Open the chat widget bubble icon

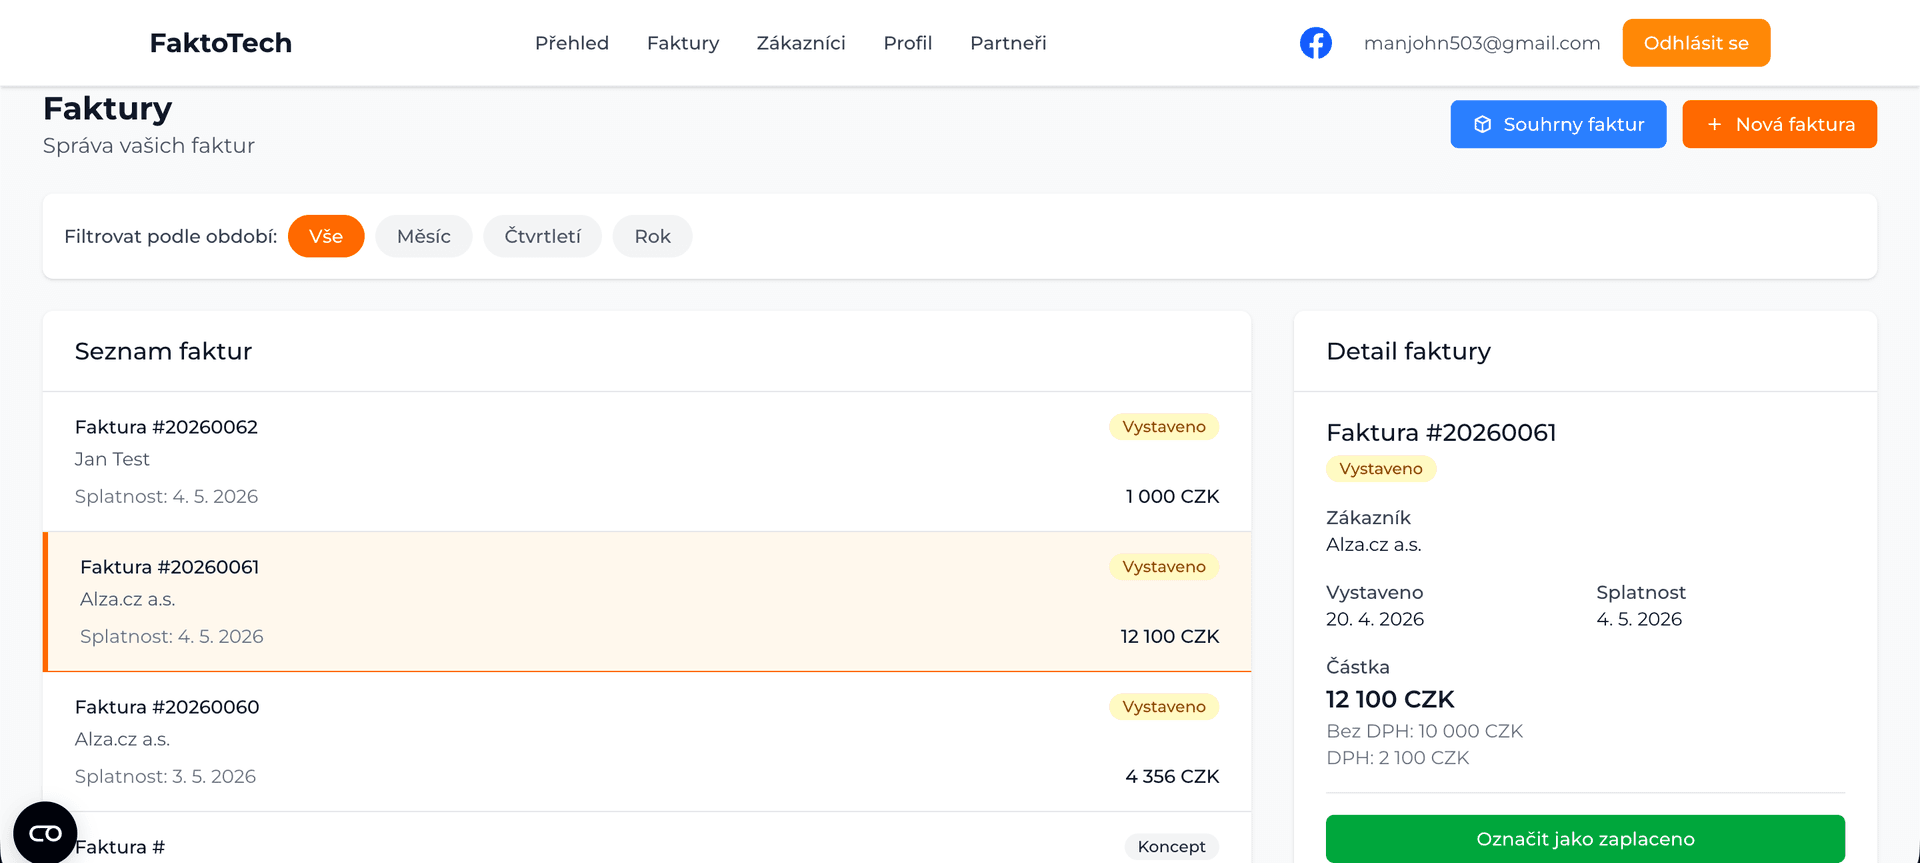pos(45,833)
